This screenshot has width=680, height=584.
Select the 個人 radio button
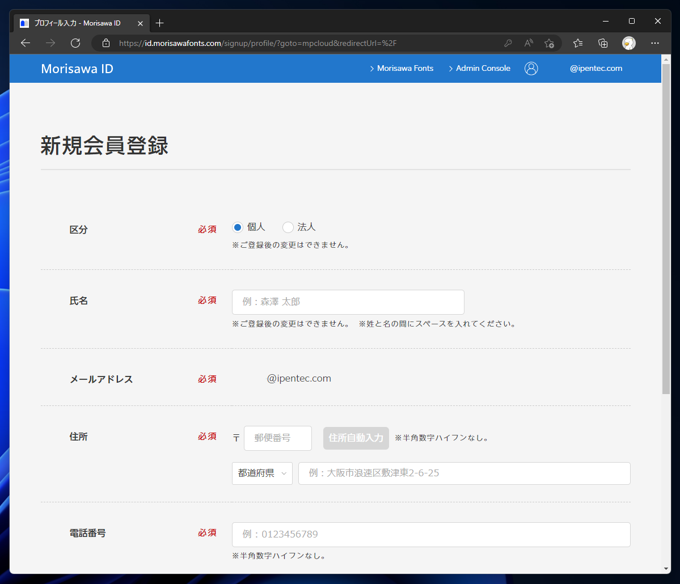[237, 227]
